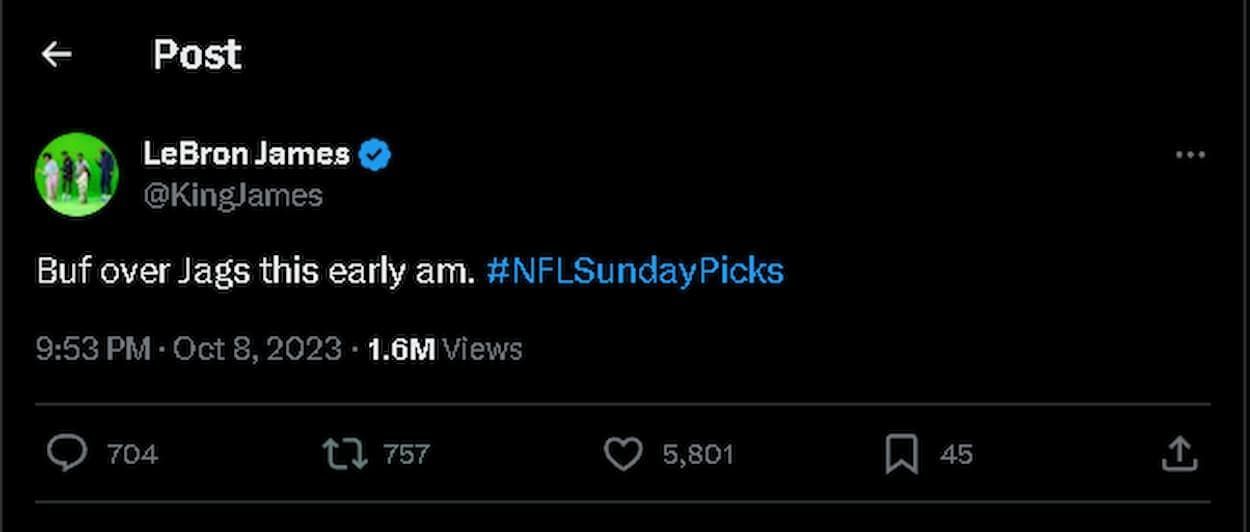The width and height of the screenshot is (1250, 532).
Task: Open the @KingJames handle link
Action: pos(233,194)
